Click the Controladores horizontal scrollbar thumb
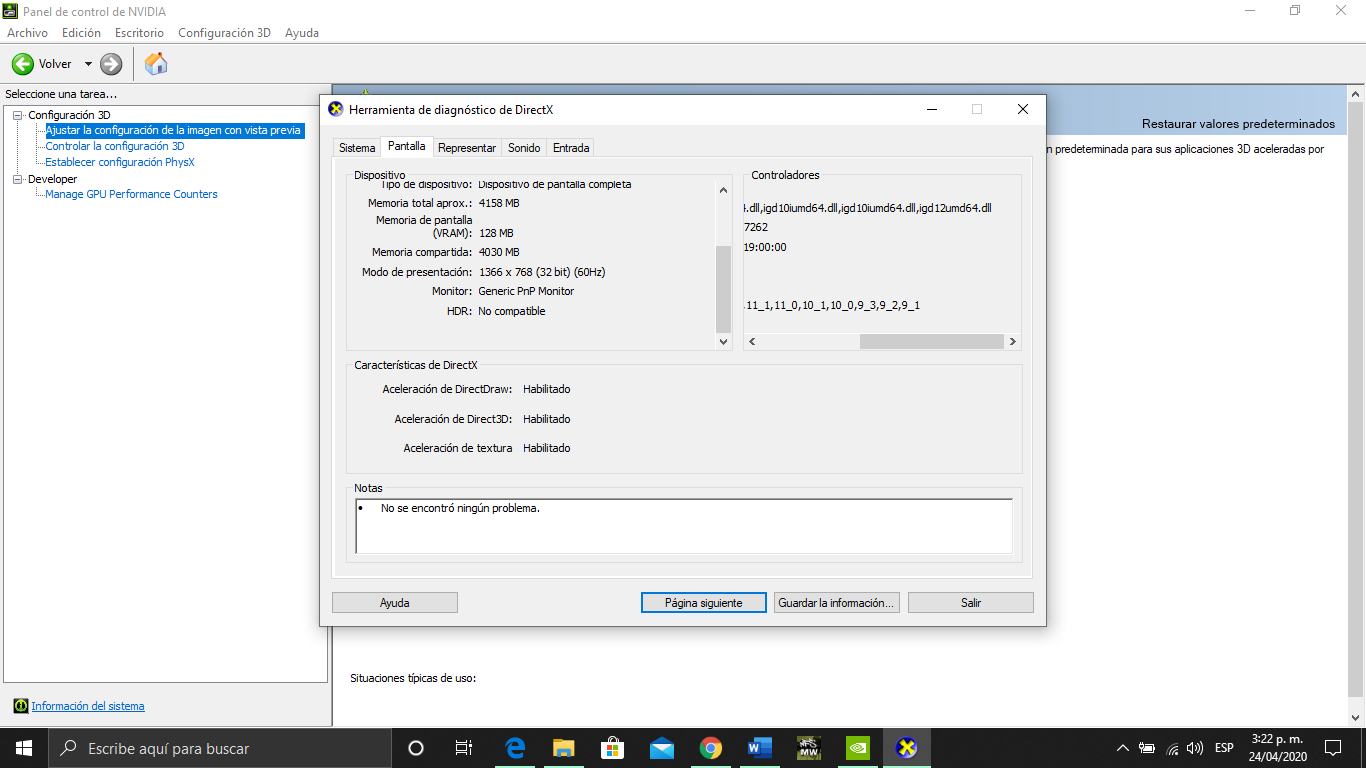Viewport: 1366px width, 768px height. 931,341
